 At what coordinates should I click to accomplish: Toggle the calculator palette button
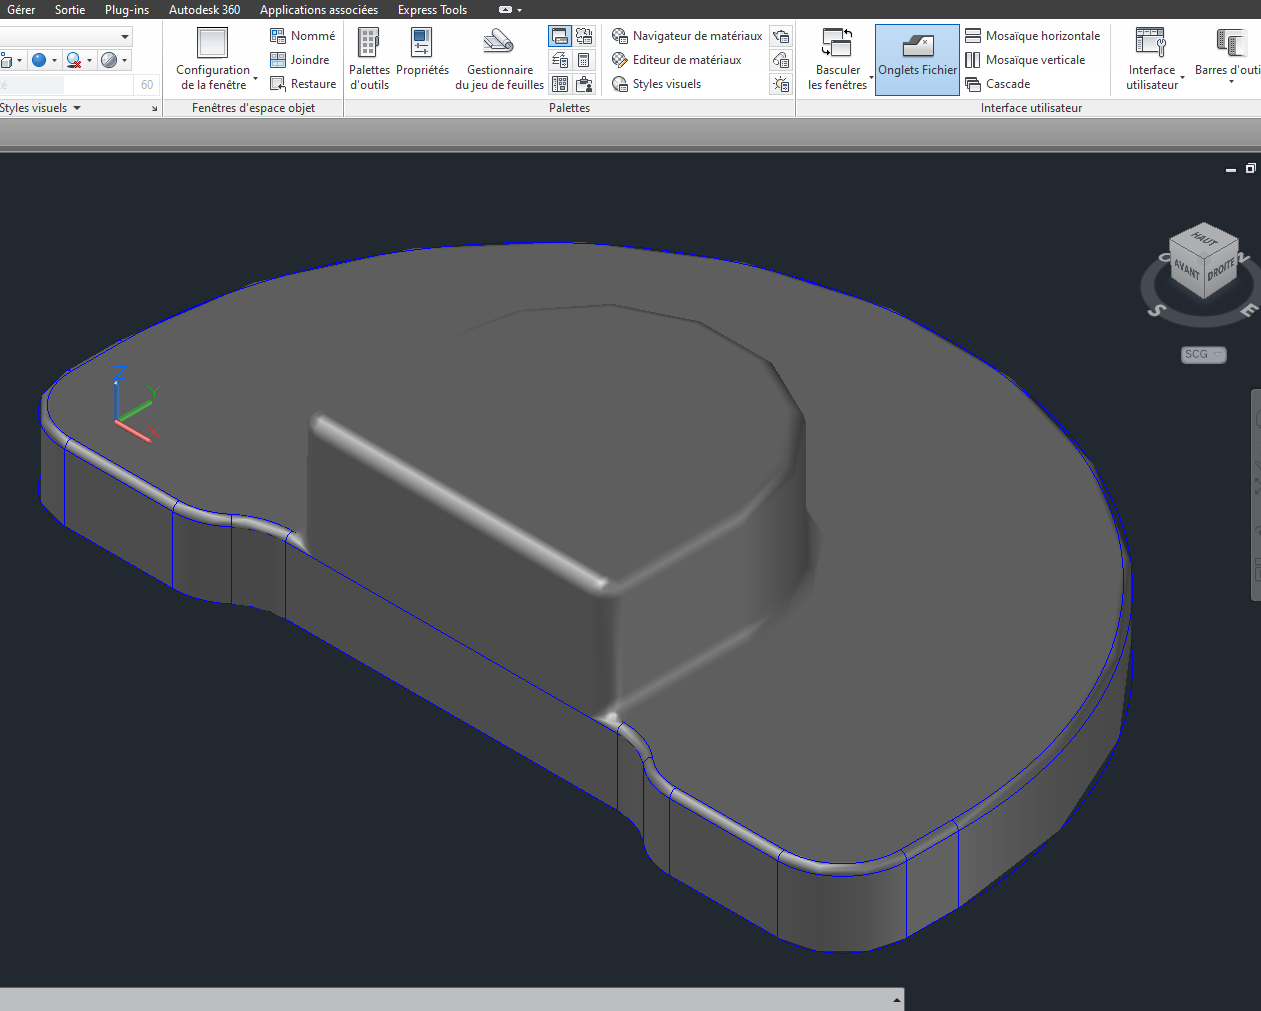(x=584, y=61)
